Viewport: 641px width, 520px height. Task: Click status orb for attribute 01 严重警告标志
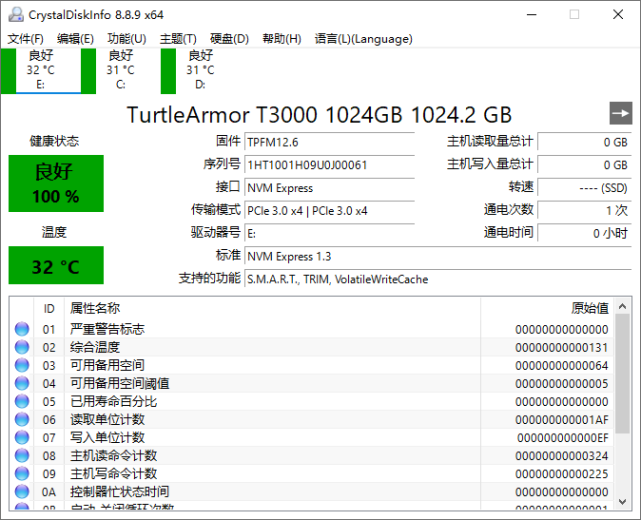coord(22,329)
